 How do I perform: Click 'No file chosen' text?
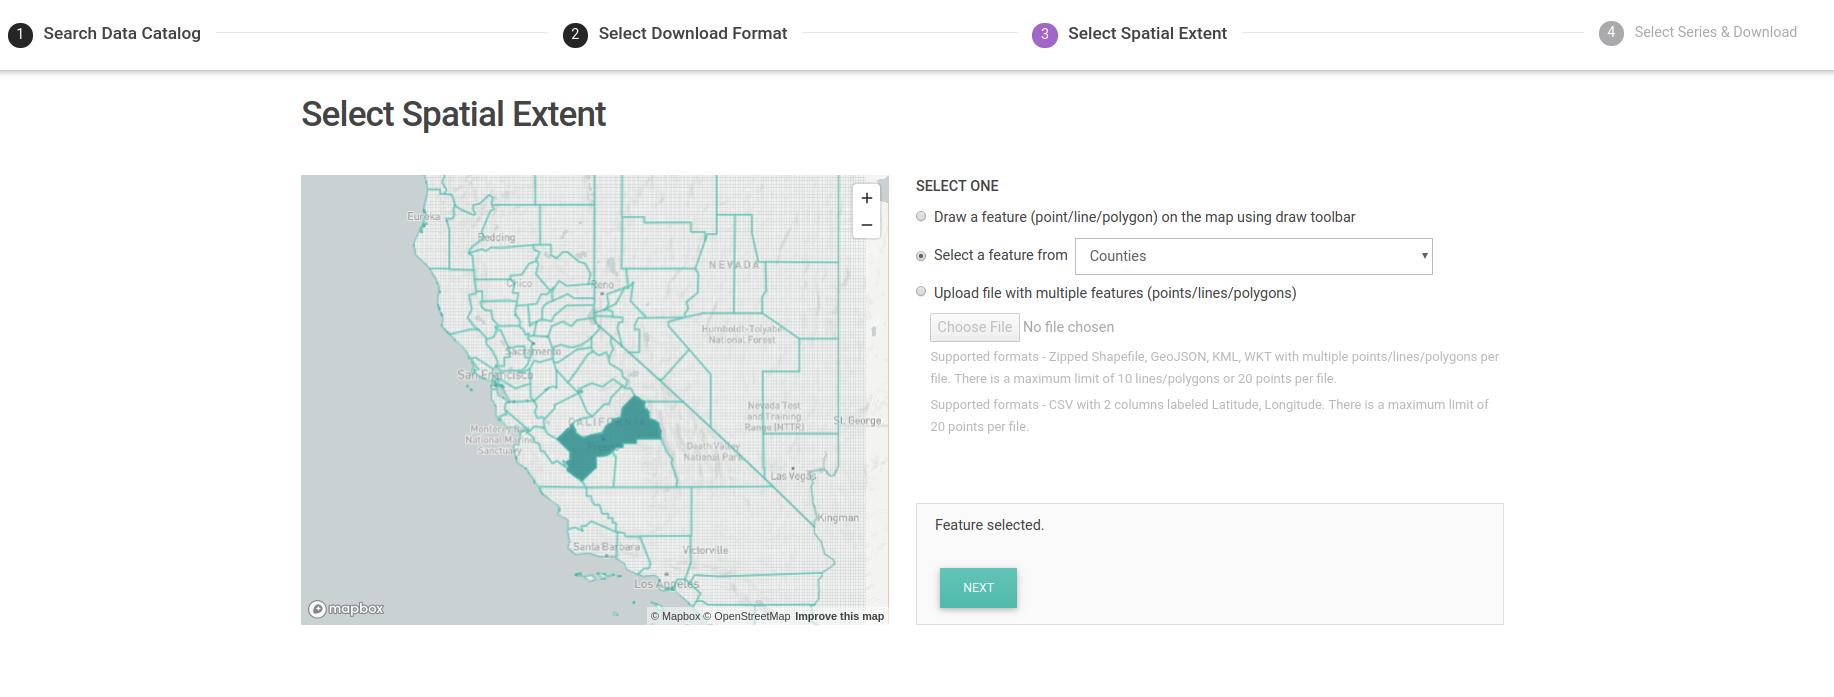coord(1068,327)
